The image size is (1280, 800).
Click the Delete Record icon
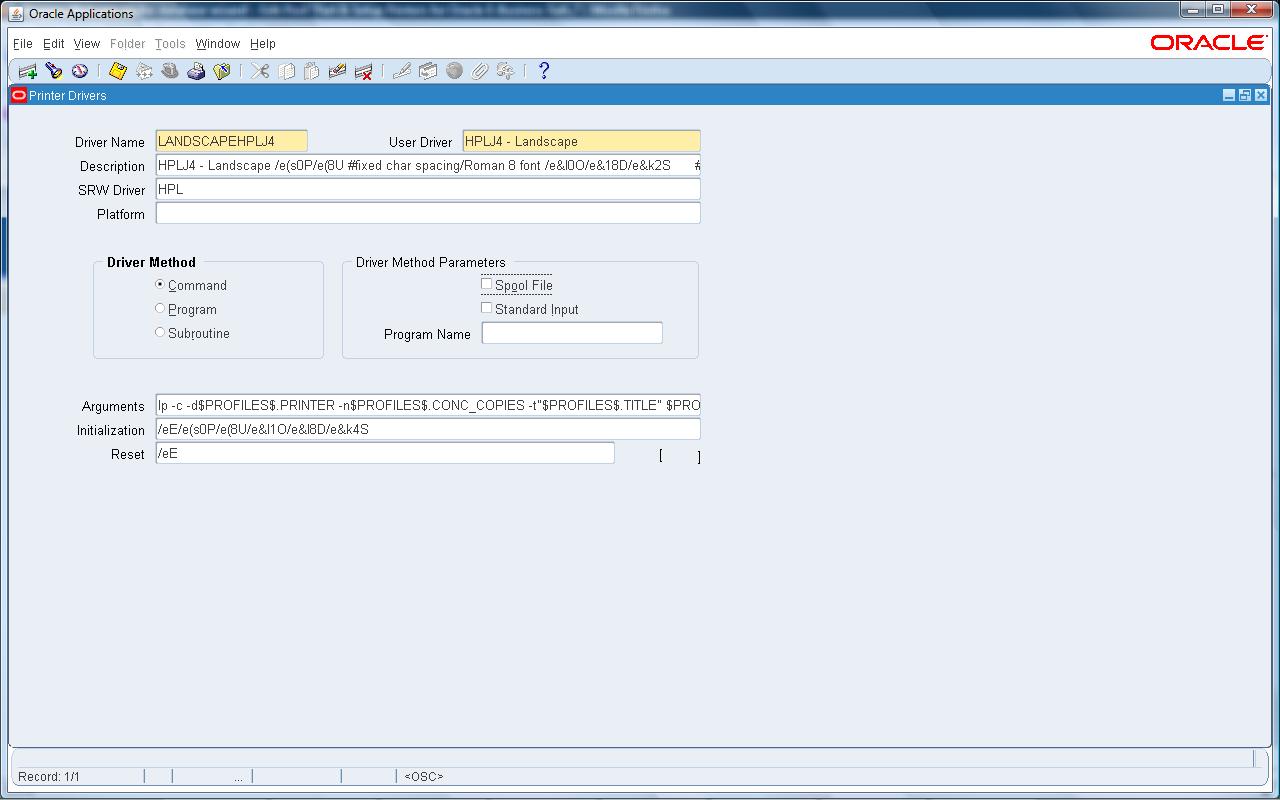tap(365, 71)
